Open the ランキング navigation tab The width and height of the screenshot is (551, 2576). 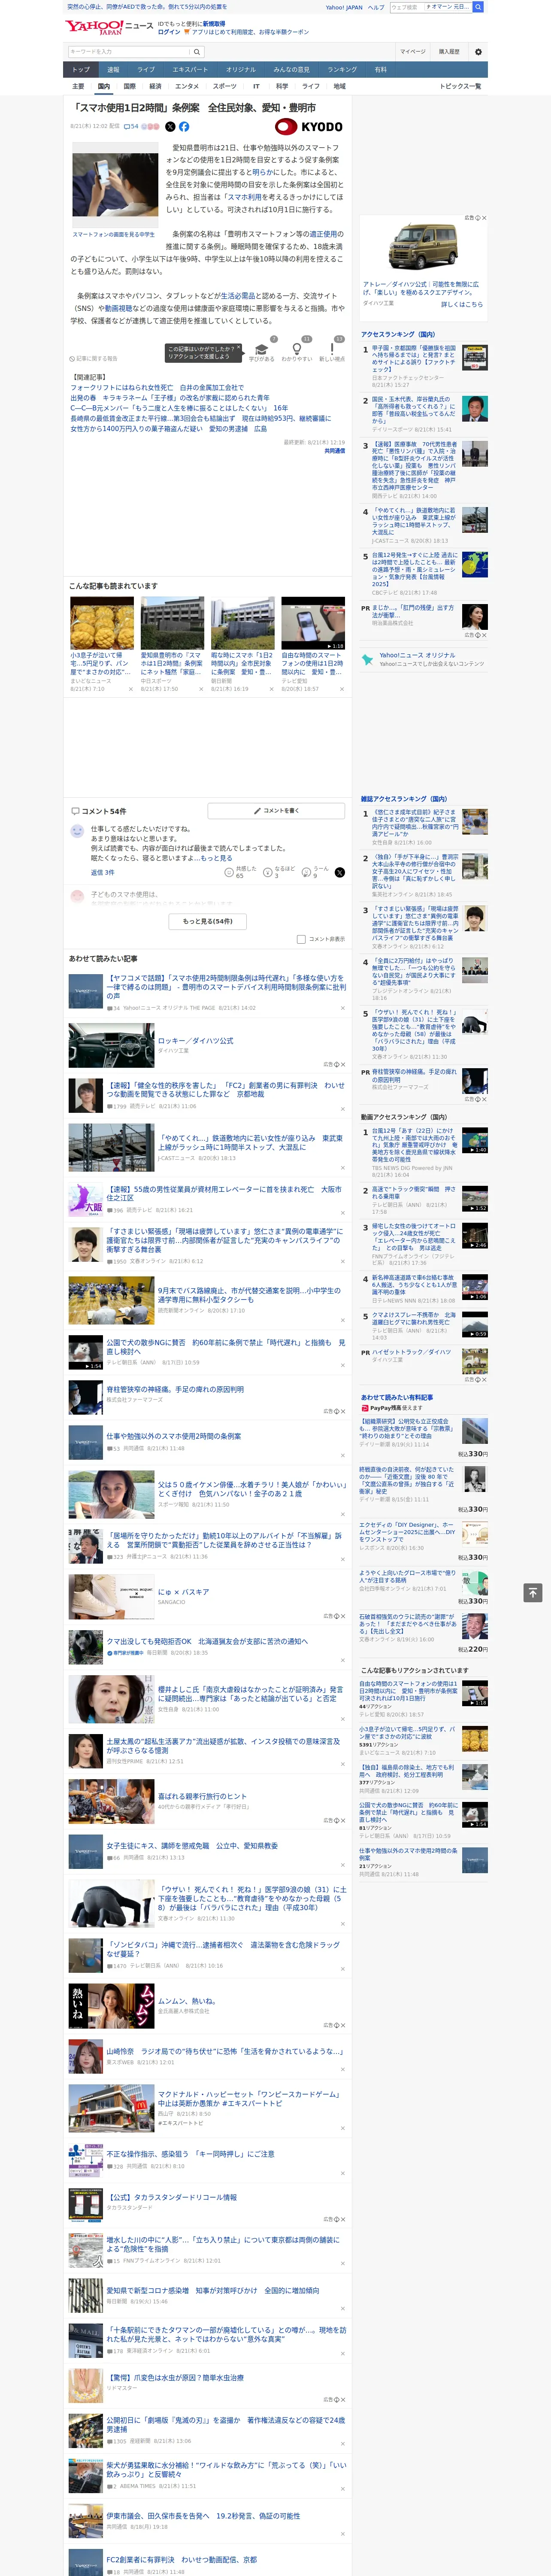click(342, 70)
